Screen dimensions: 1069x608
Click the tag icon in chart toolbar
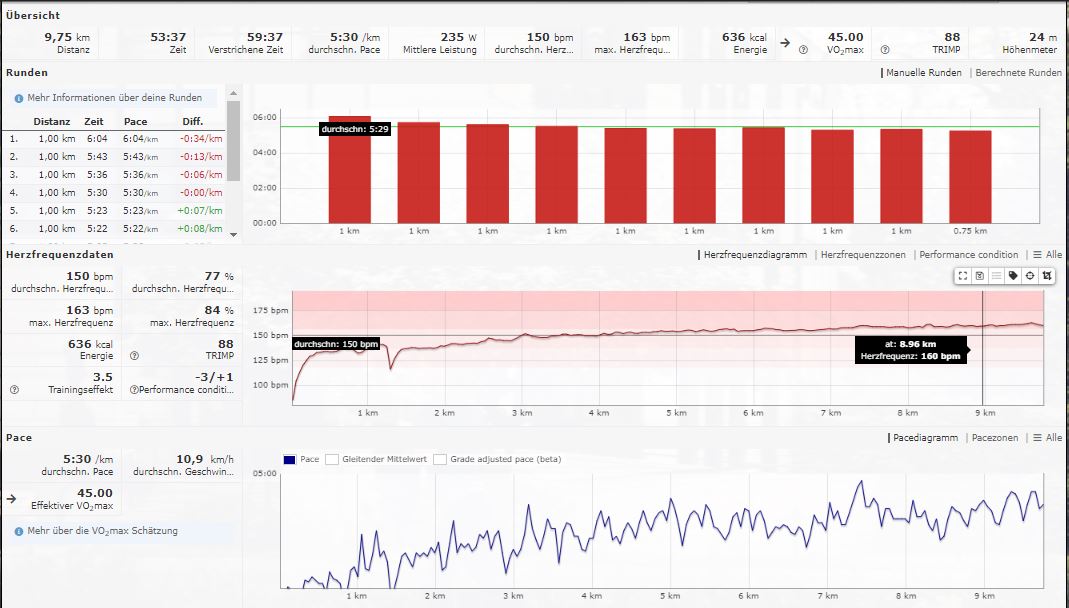pyautogui.click(x=1013, y=275)
